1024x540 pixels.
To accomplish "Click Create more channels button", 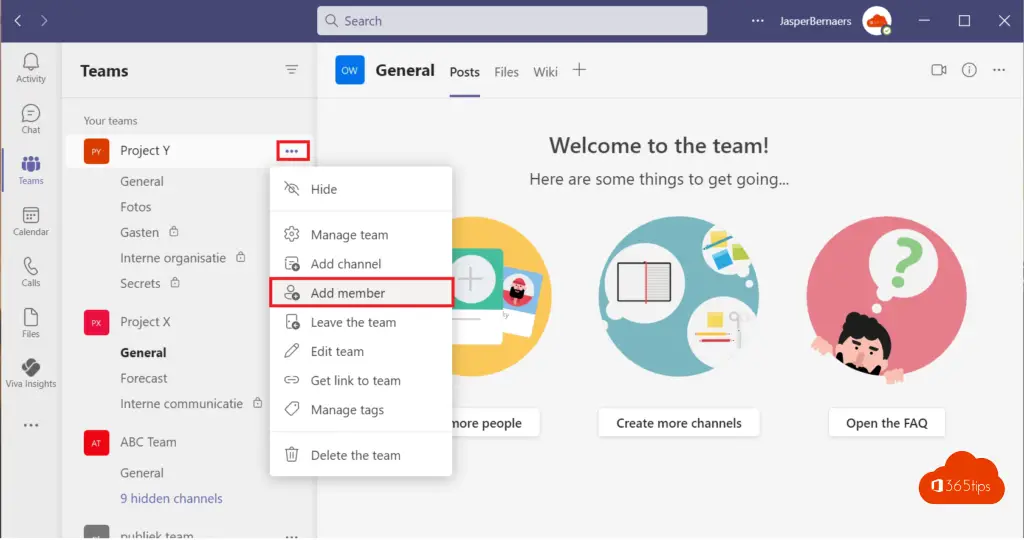I will tap(679, 423).
